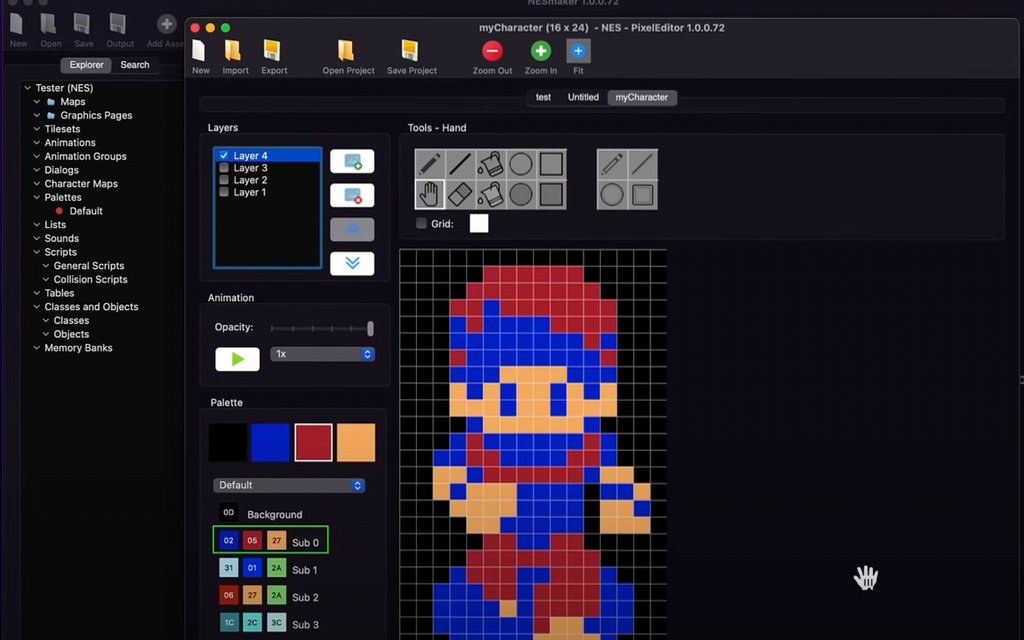Enable the Grid checkbox
1024x640 pixels.
click(x=421, y=224)
